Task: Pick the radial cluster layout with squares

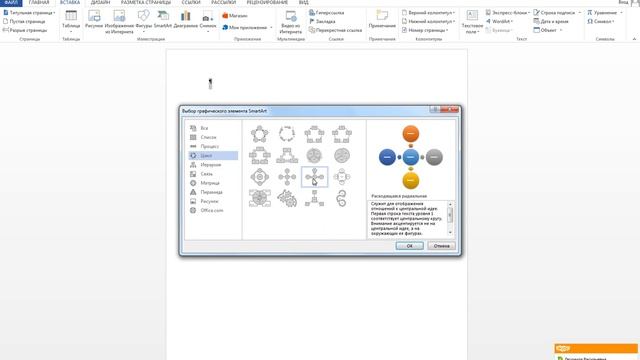Action: pos(314,198)
